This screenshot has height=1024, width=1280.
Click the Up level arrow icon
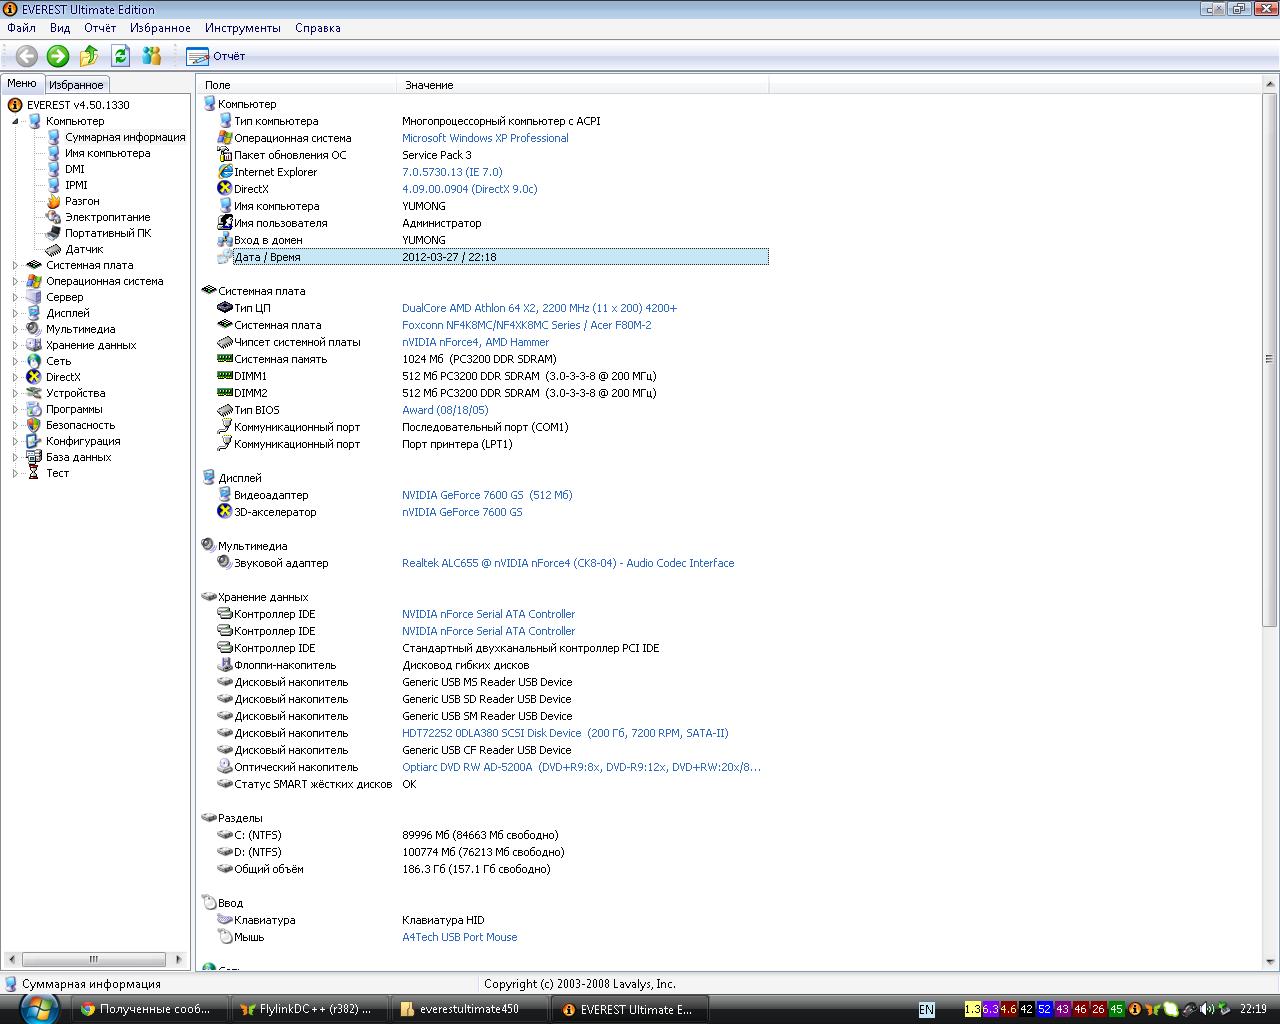point(89,56)
